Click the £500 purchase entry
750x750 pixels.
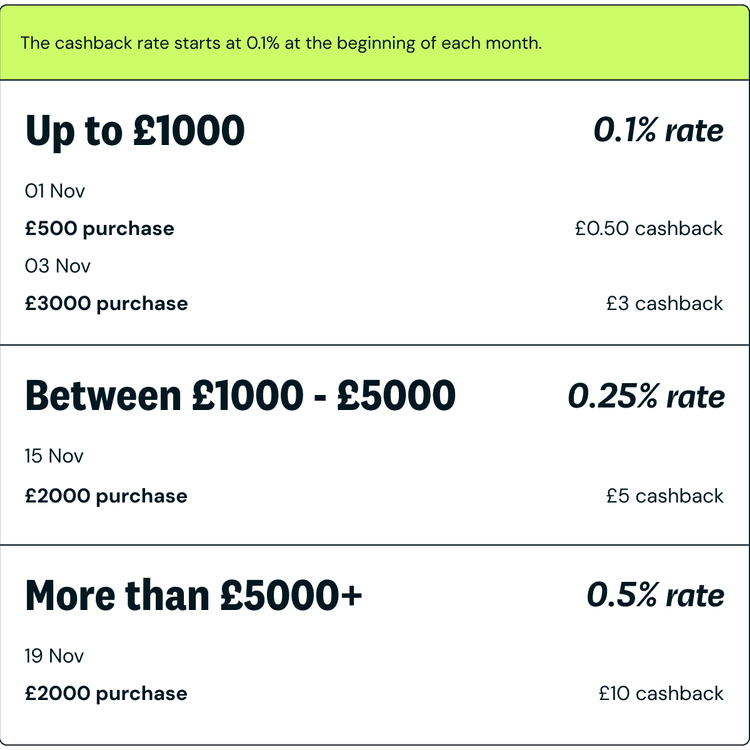tap(100, 229)
